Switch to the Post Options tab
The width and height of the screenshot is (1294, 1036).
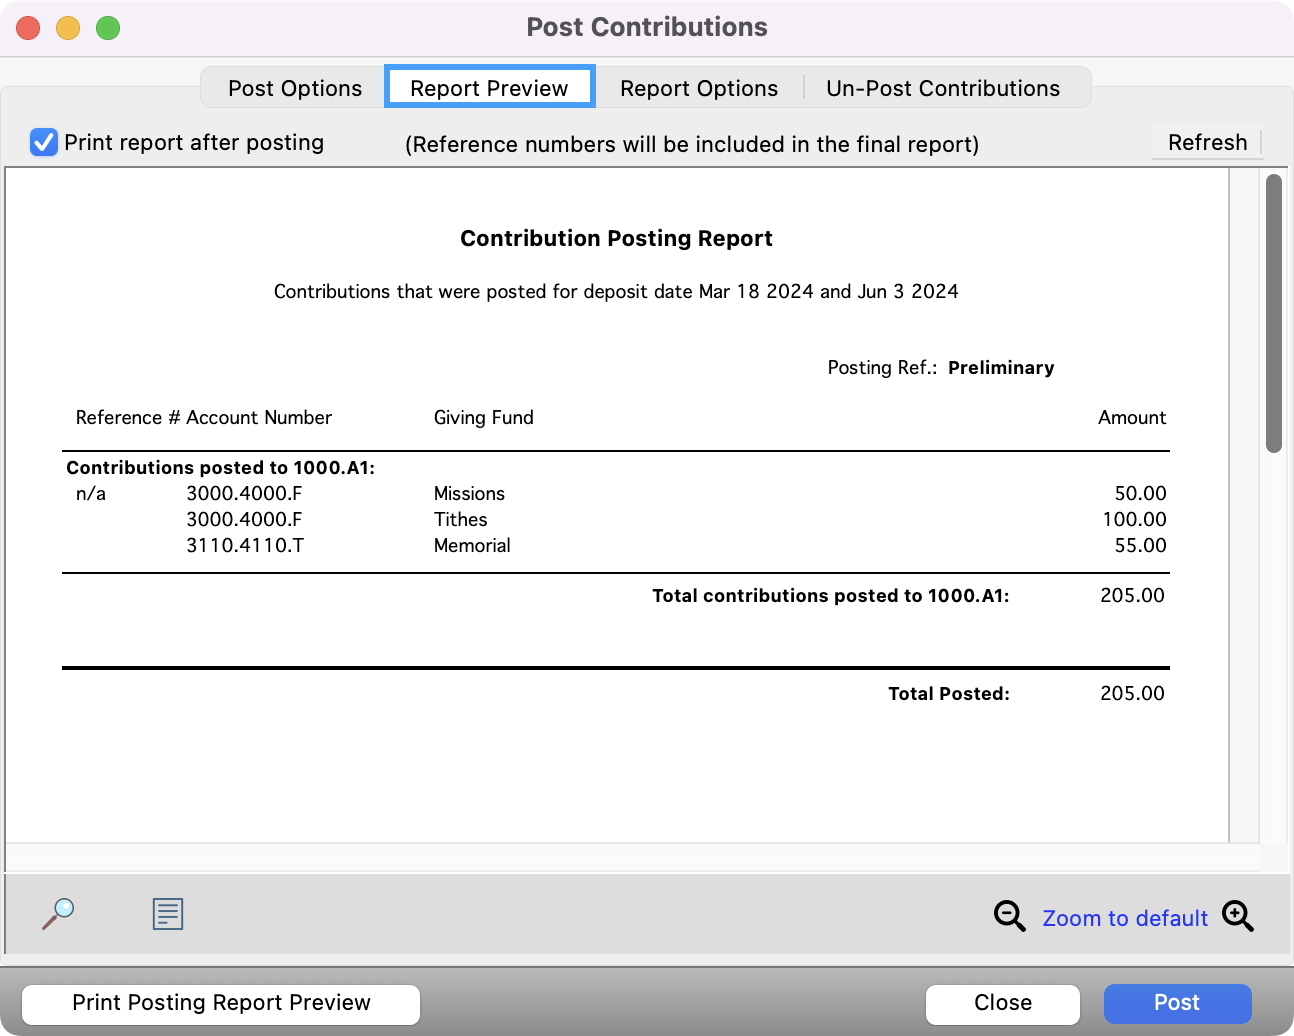[295, 88]
